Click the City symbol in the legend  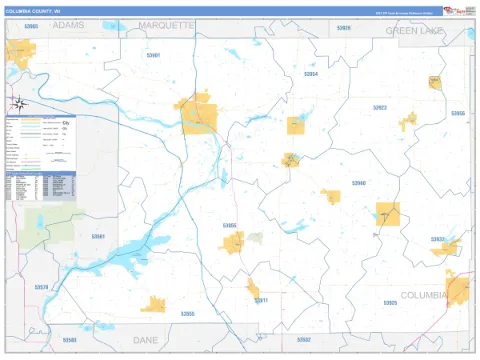(66, 123)
